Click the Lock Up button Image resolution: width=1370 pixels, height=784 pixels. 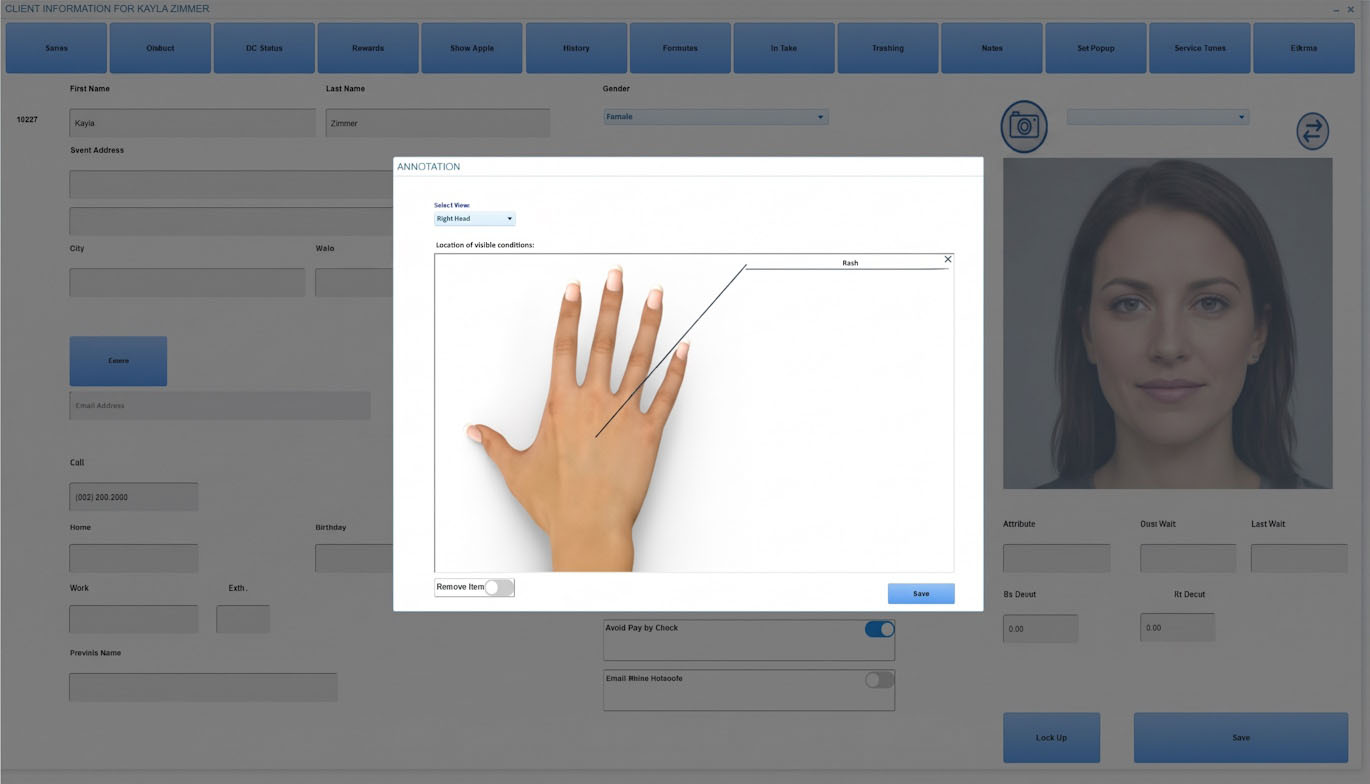(1051, 738)
